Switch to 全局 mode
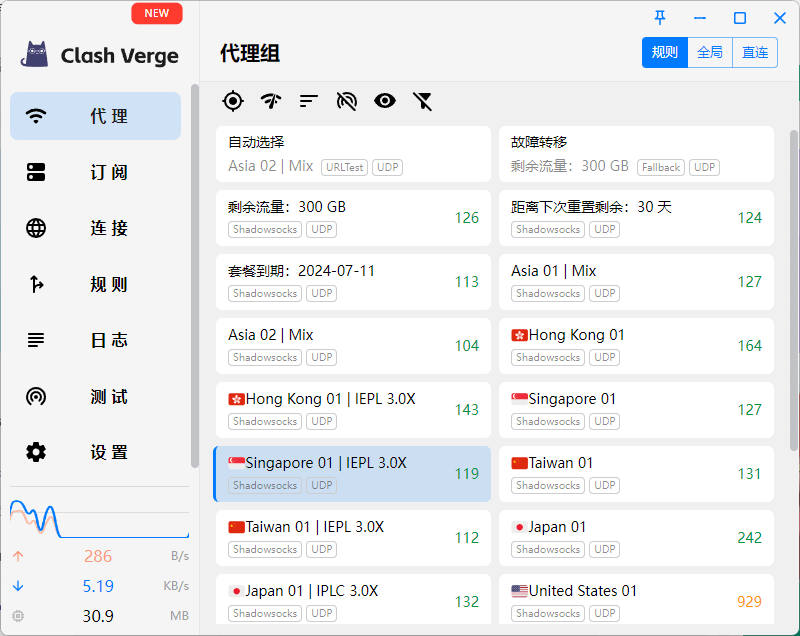800x636 pixels. (x=710, y=53)
